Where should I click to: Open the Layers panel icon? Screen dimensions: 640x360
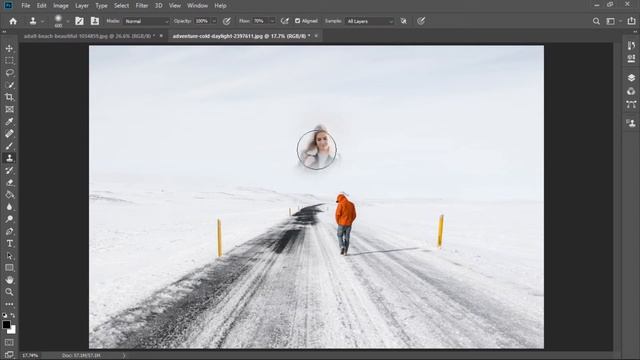coord(631,78)
